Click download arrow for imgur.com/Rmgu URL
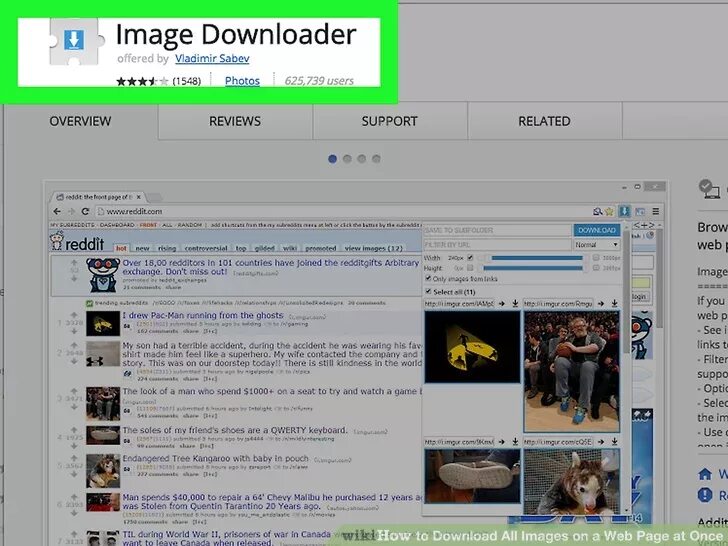 tap(614, 304)
